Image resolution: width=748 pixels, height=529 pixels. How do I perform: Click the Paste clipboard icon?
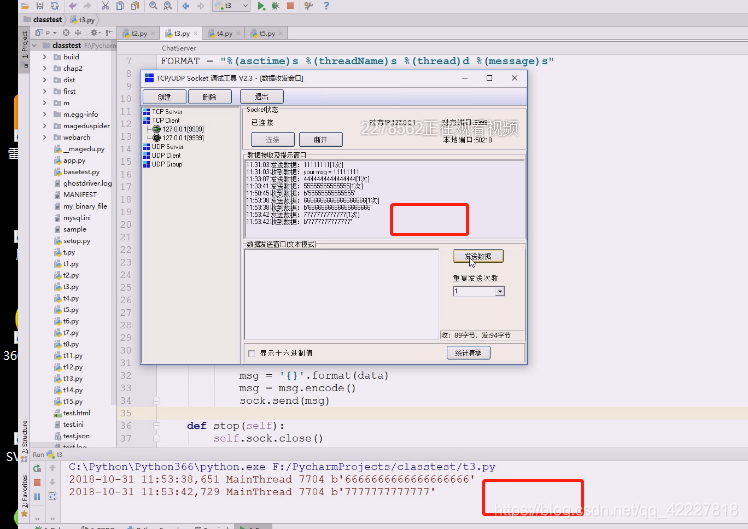135,6
